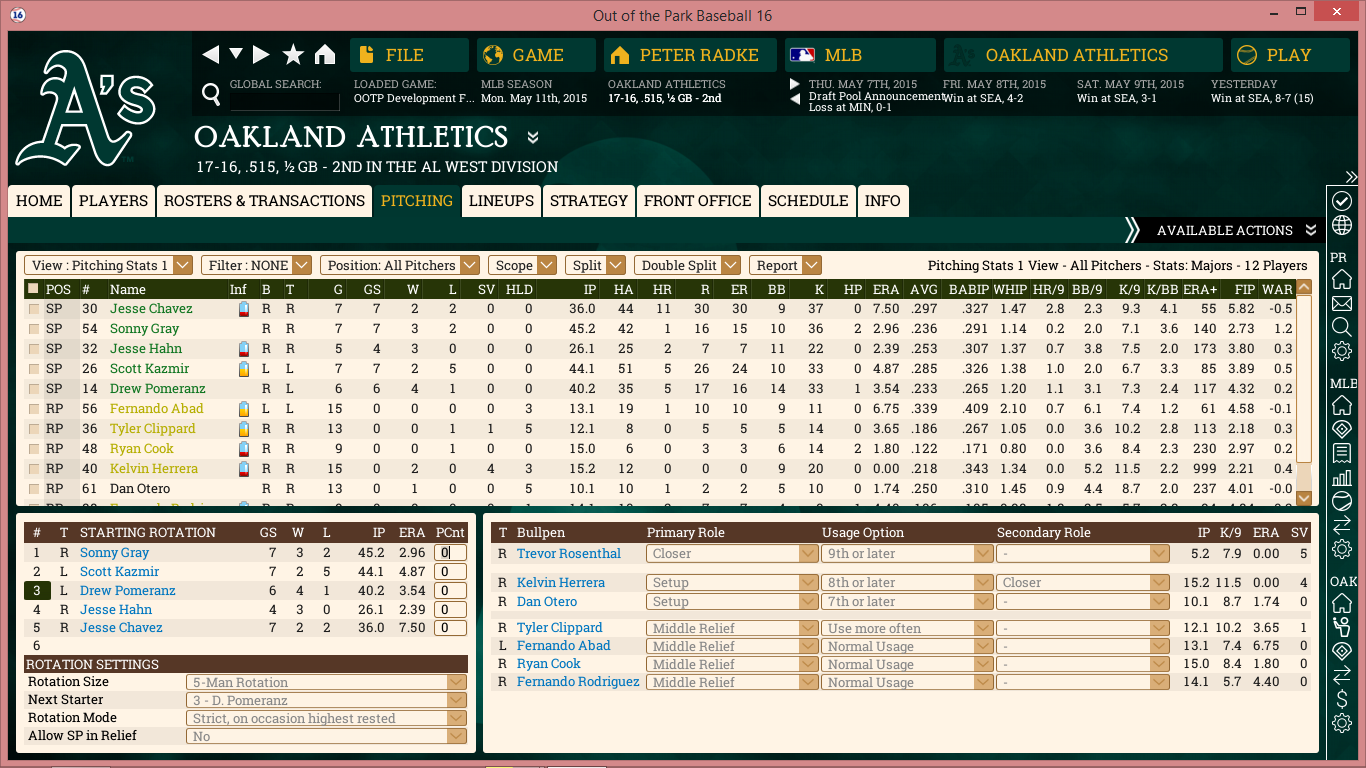1366x768 pixels.
Task: Open the OAK transactions arrows icon
Action: coord(1342,675)
